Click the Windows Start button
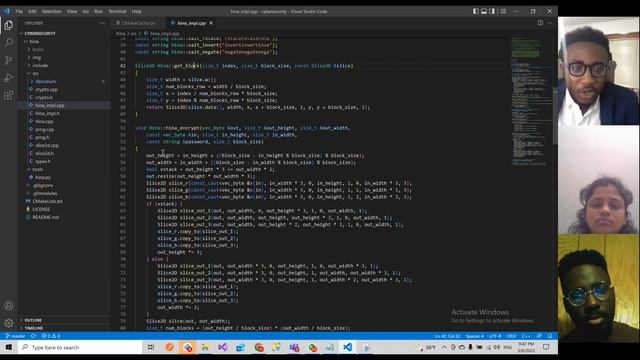 click(9, 347)
